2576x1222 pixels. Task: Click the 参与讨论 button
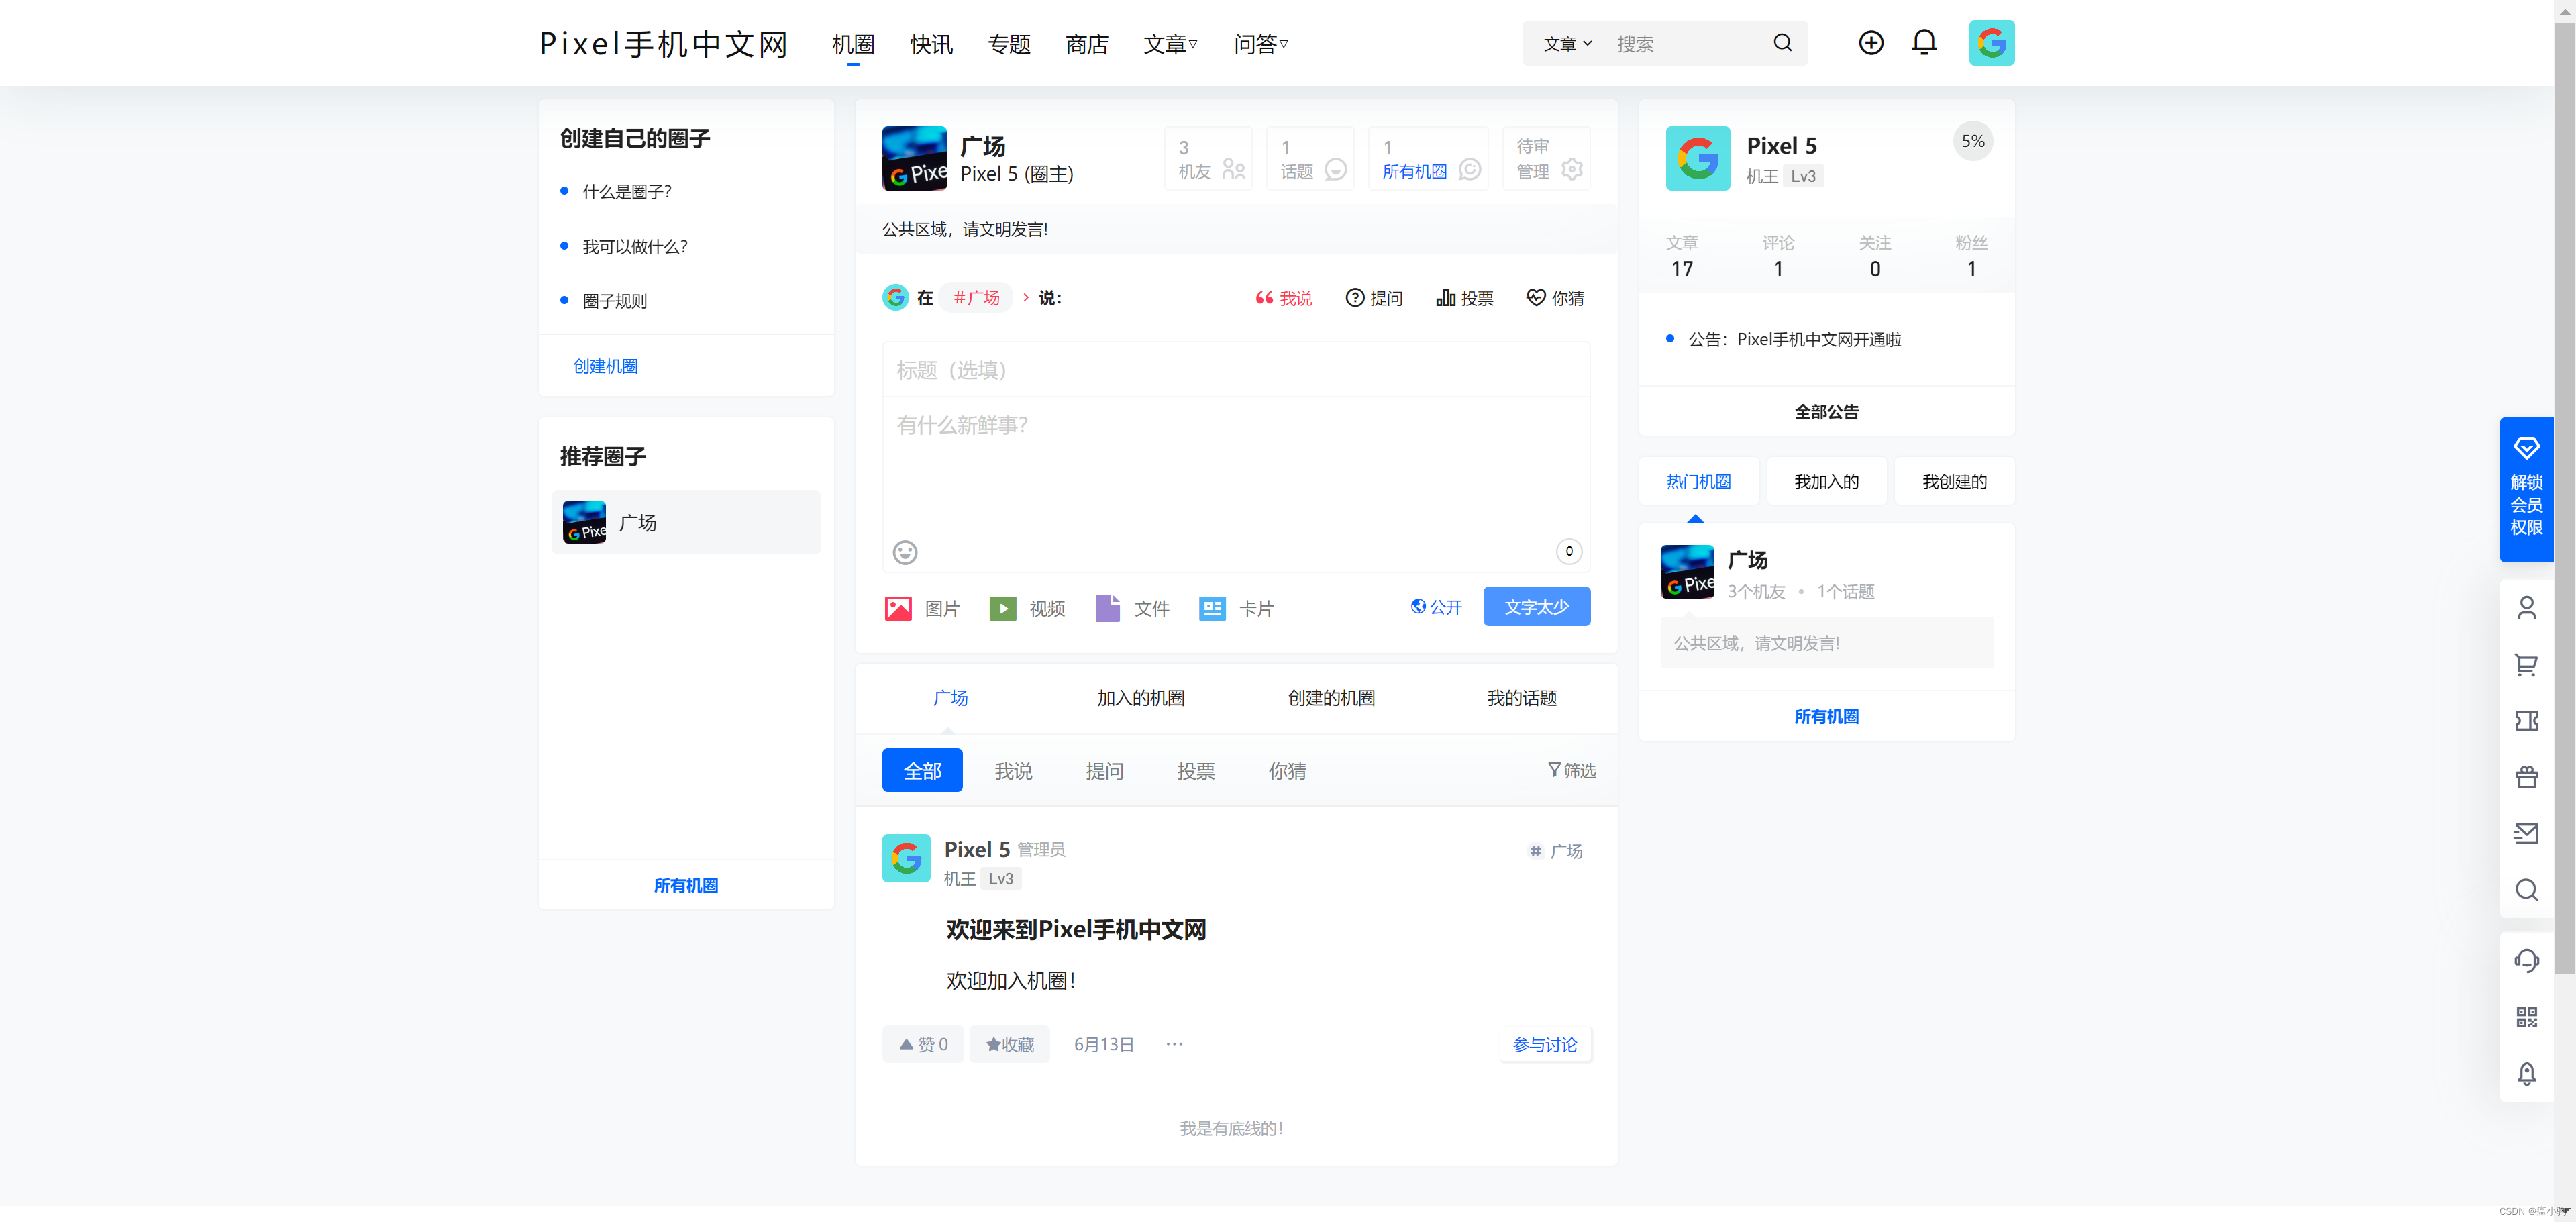tap(1544, 1044)
